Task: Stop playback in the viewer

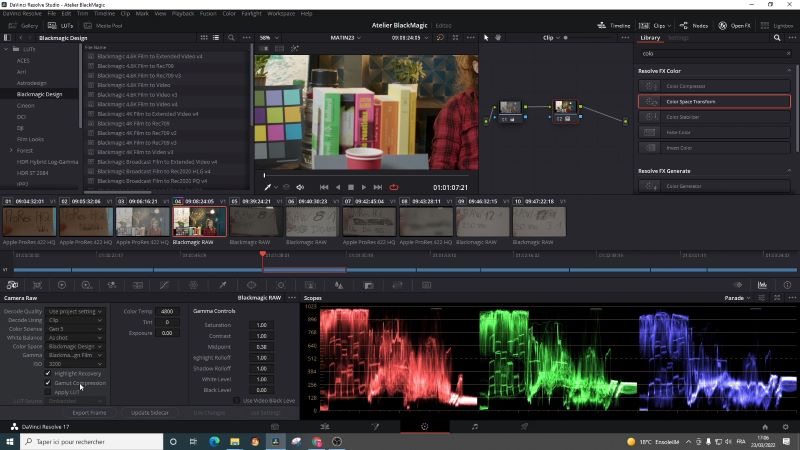Action: point(351,187)
